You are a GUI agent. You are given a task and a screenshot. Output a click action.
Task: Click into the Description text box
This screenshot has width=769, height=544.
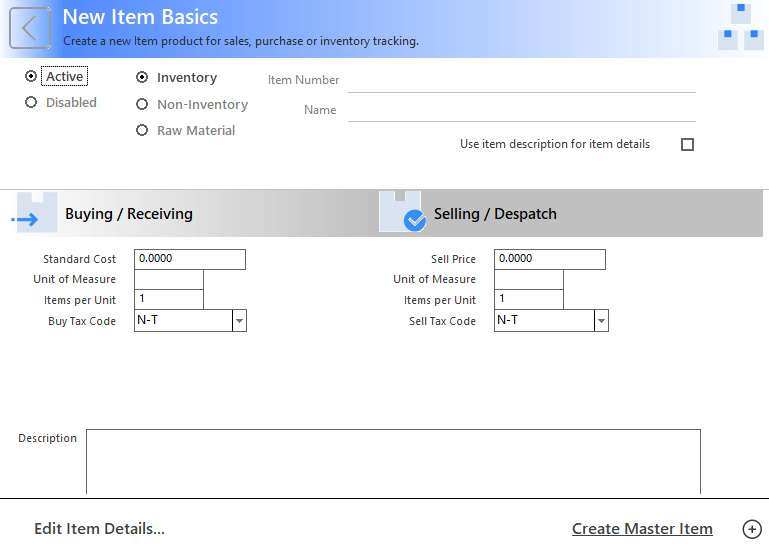point(393,460)
